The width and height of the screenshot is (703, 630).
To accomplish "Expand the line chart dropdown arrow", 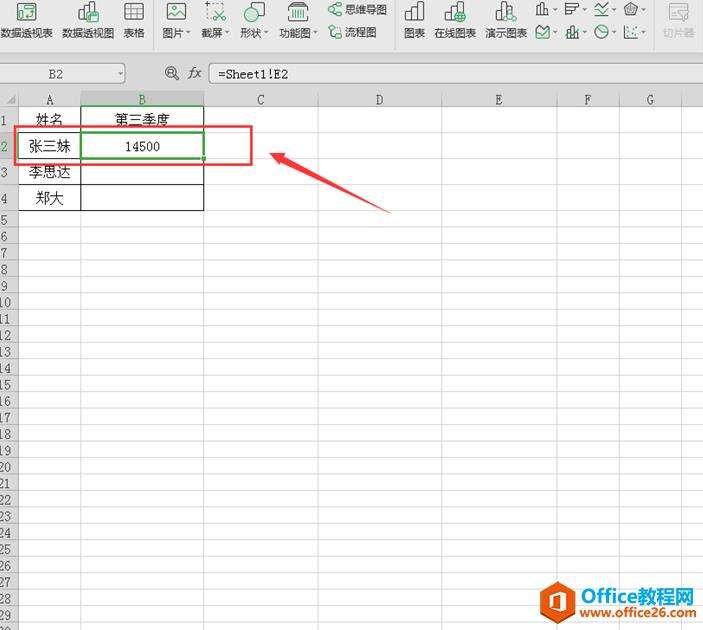I will 614,9.
